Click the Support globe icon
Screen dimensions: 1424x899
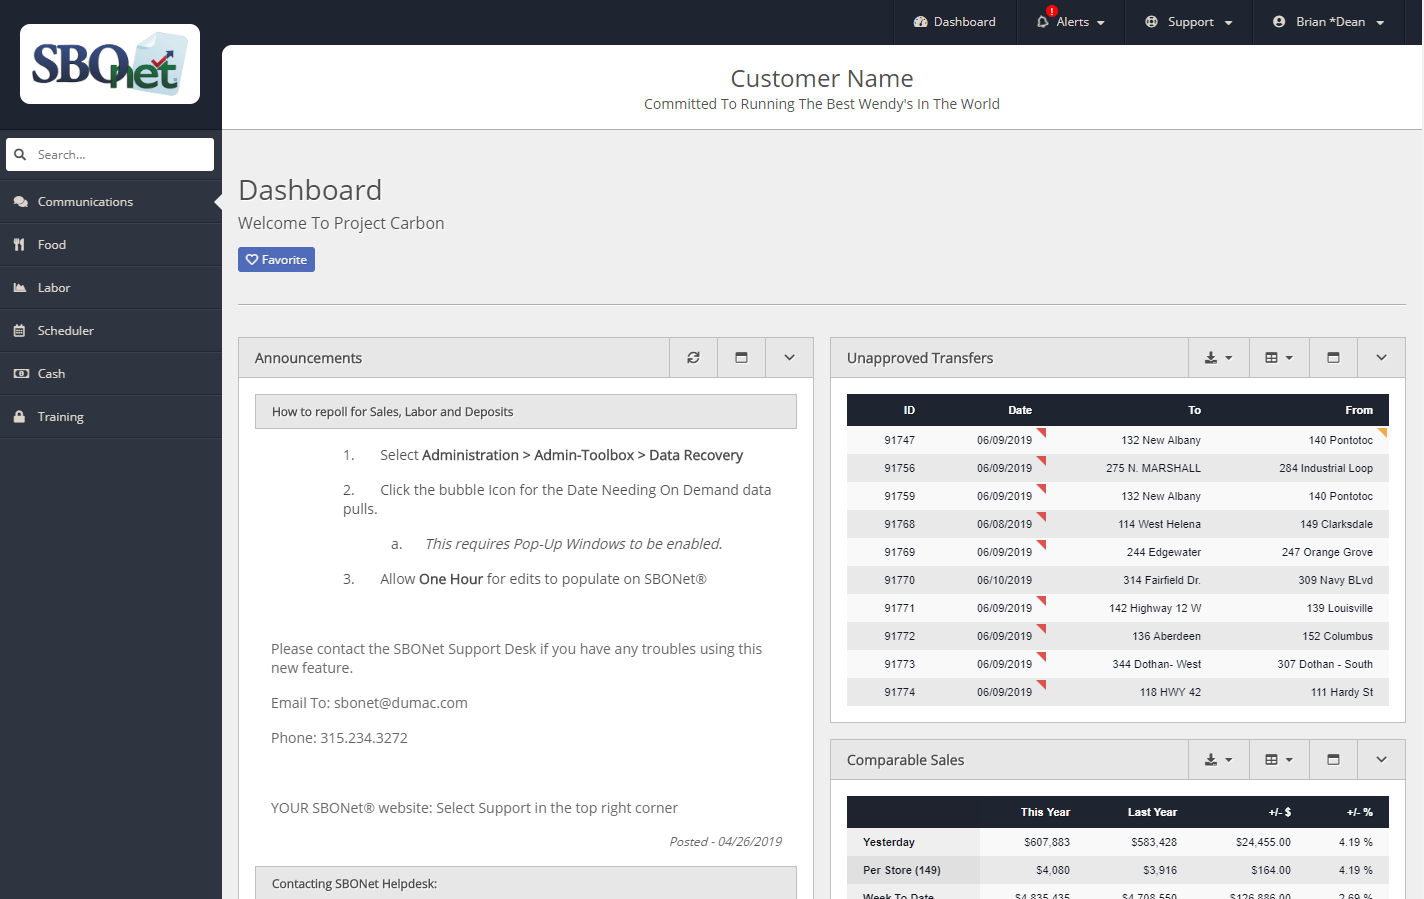tap(1152, 22)
